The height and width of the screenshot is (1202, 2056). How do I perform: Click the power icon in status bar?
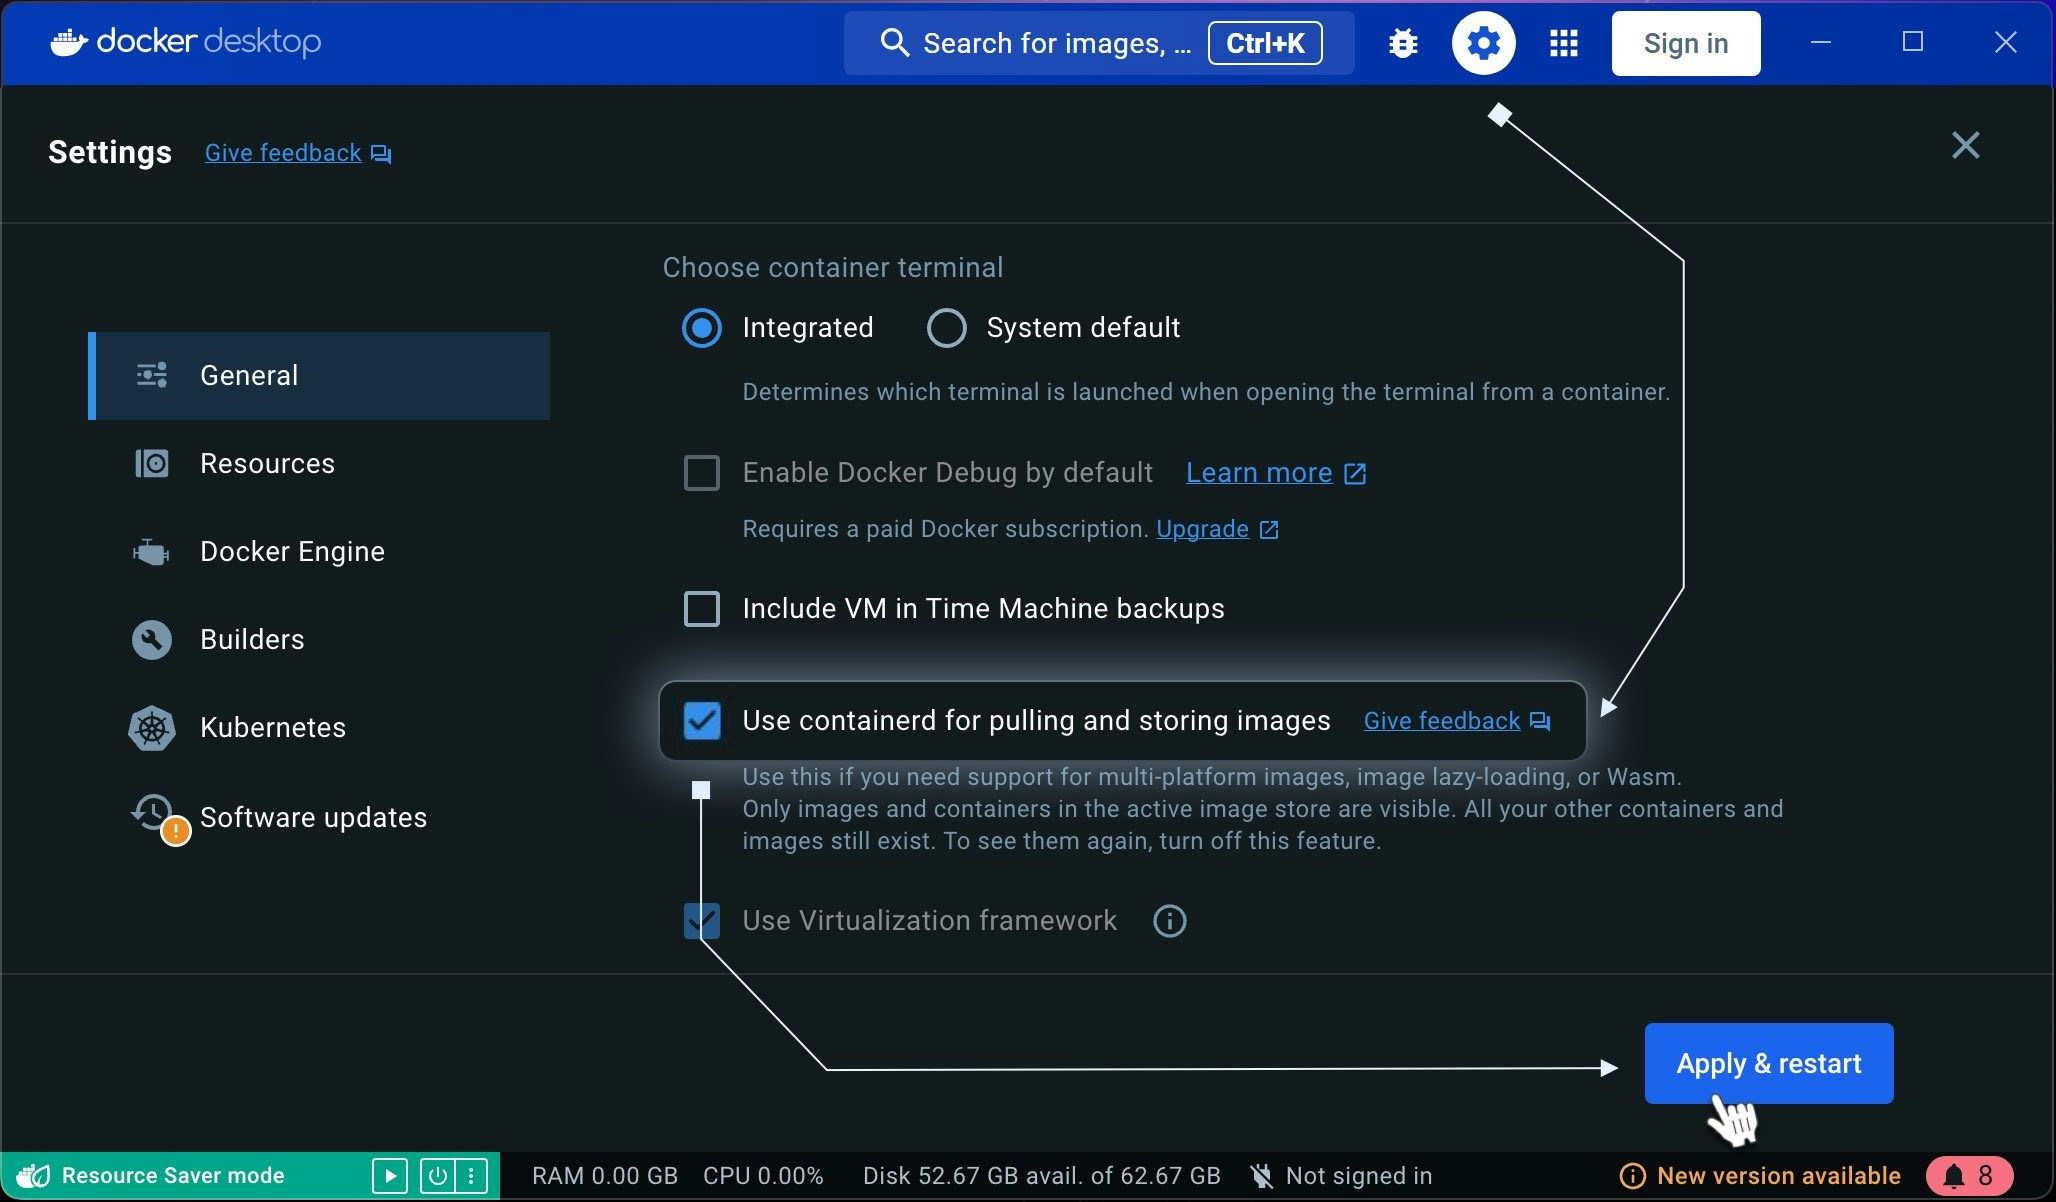(x=437, y=1176)
